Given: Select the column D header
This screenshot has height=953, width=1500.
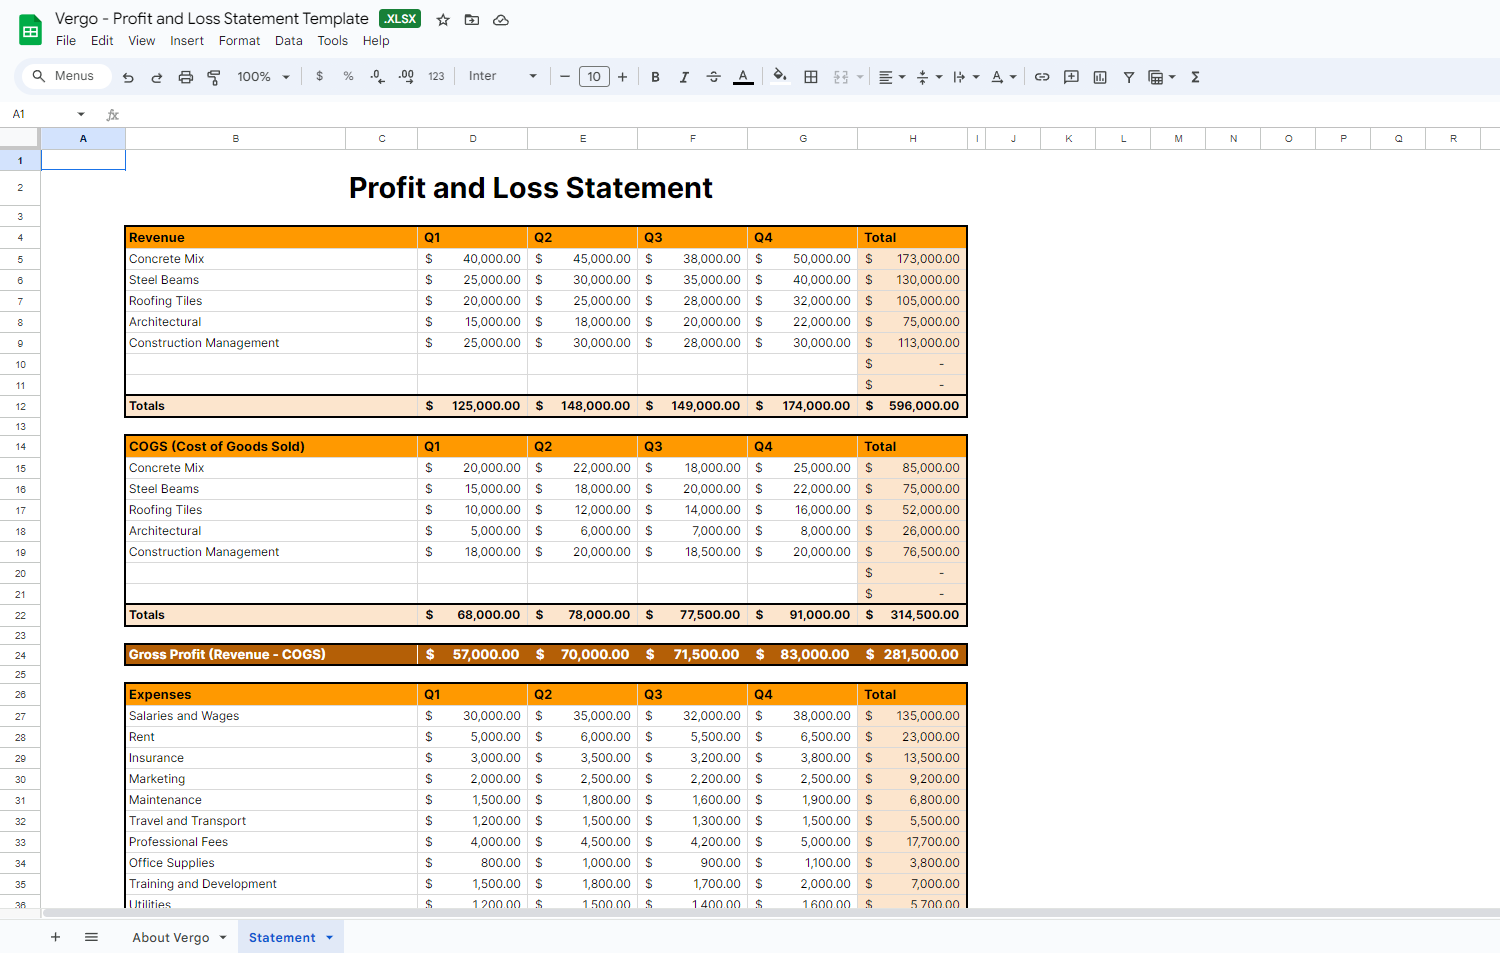Looking at the screenshot, I should pyautogui.click(x=473, y=139).
